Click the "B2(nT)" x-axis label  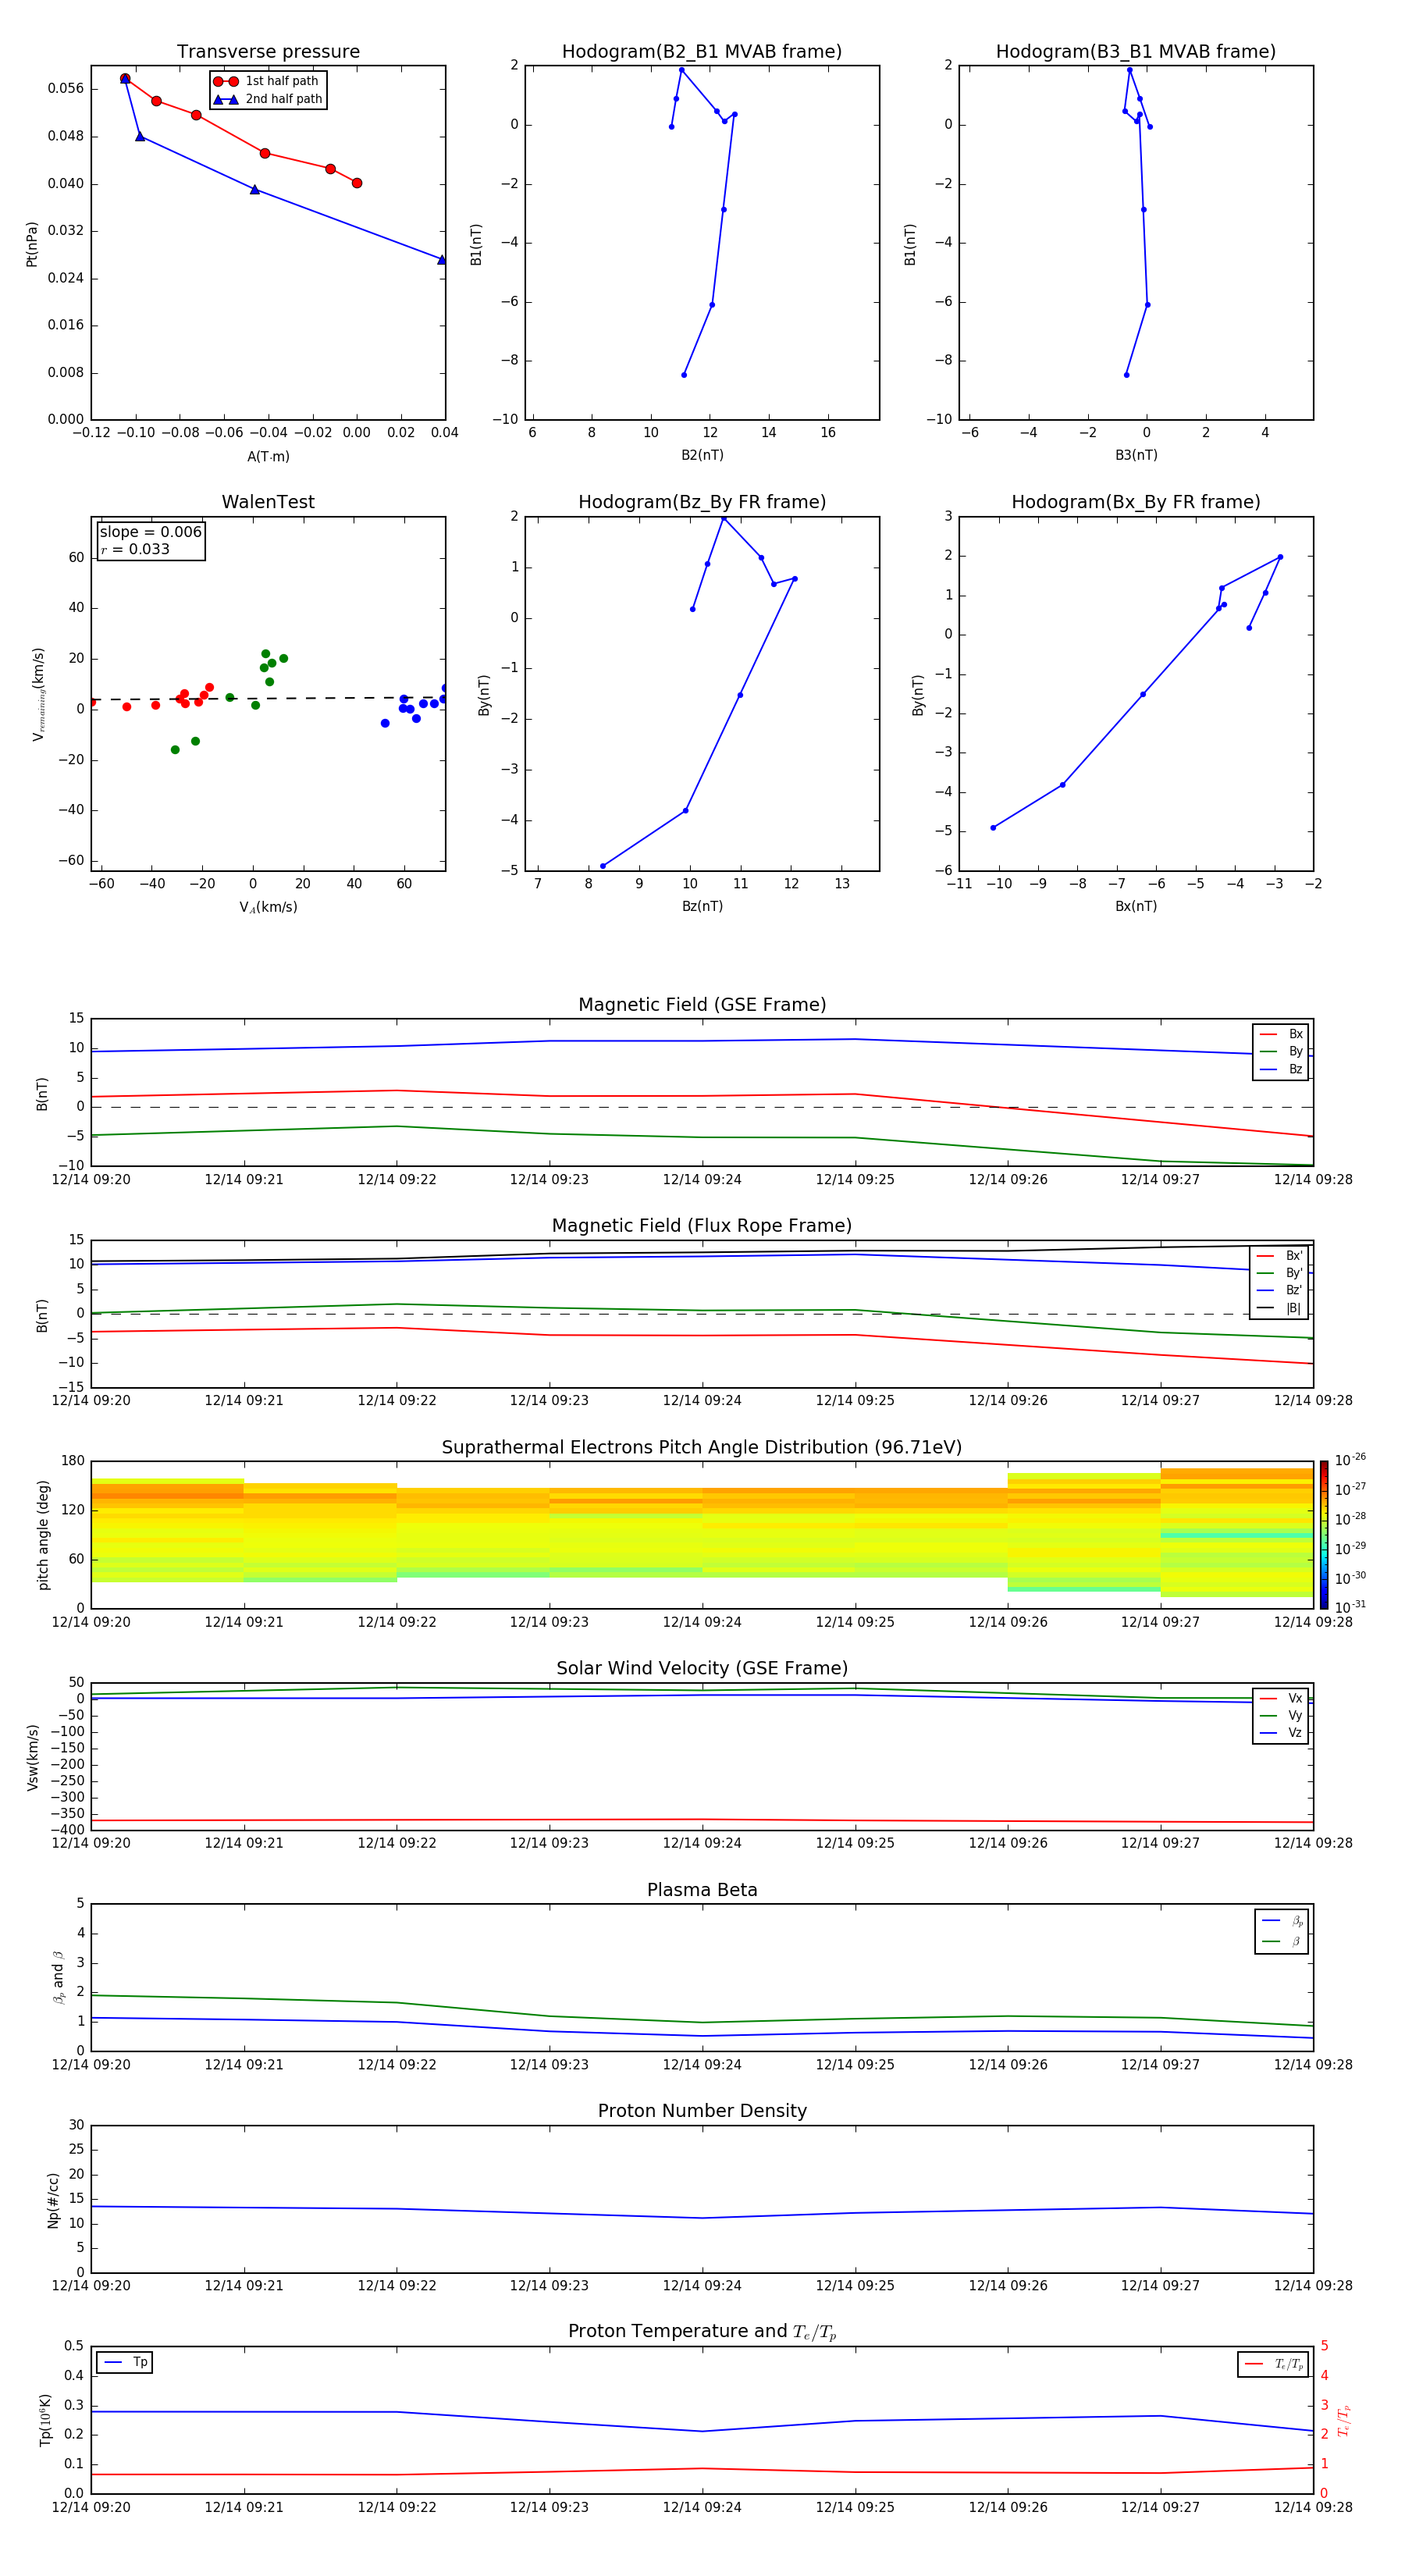[x=702, y=455]
